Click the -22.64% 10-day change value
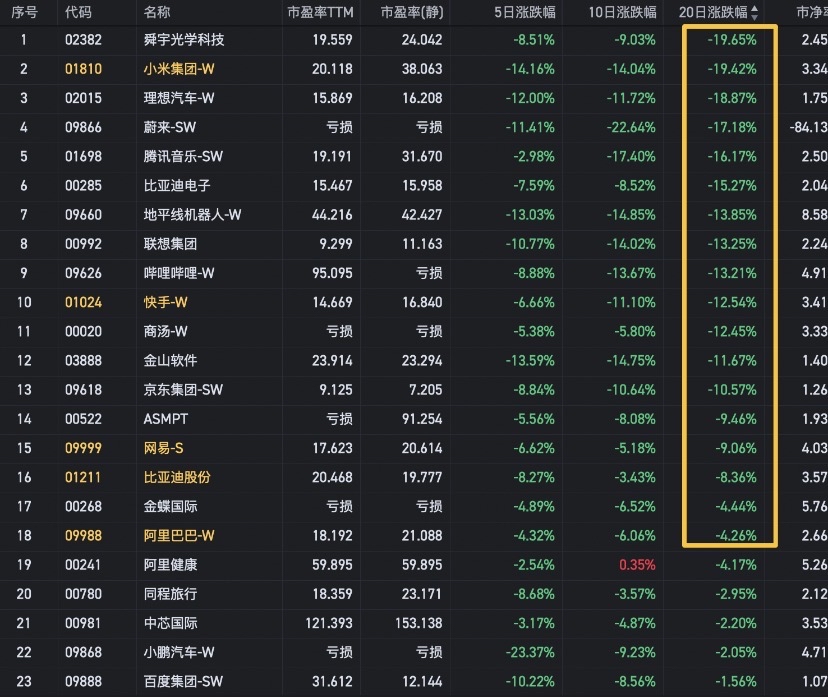 click(631, 127)
